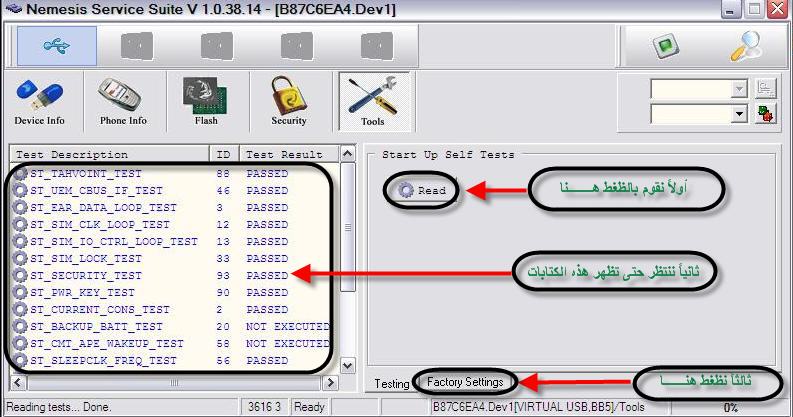
Task: Select the ST_CURRENT_CONS_TEST row
Action: coord(175,309)
